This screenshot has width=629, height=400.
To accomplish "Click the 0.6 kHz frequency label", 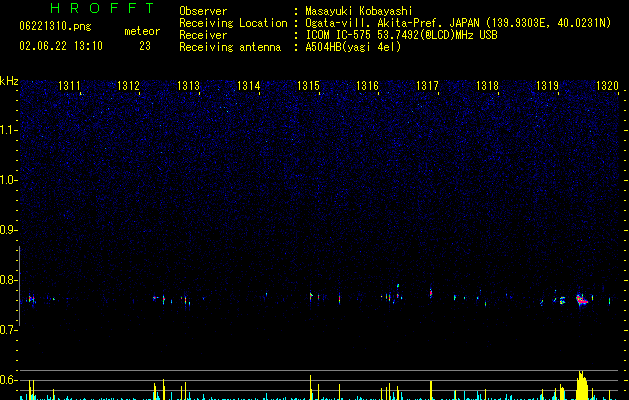I will (x=9, y=380).
